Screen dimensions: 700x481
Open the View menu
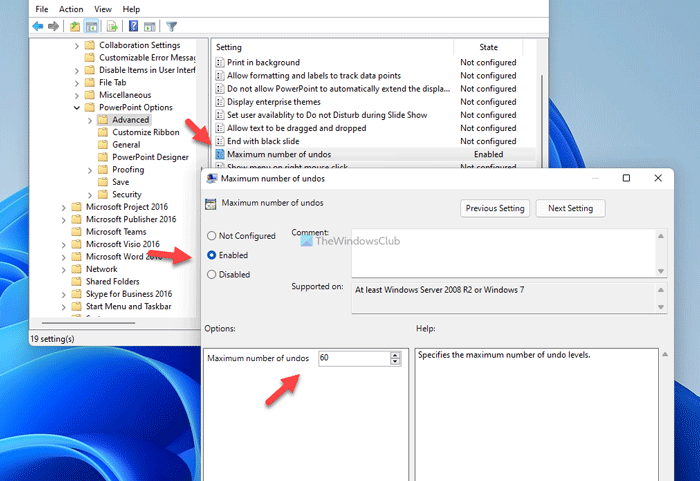click(103, 9)
